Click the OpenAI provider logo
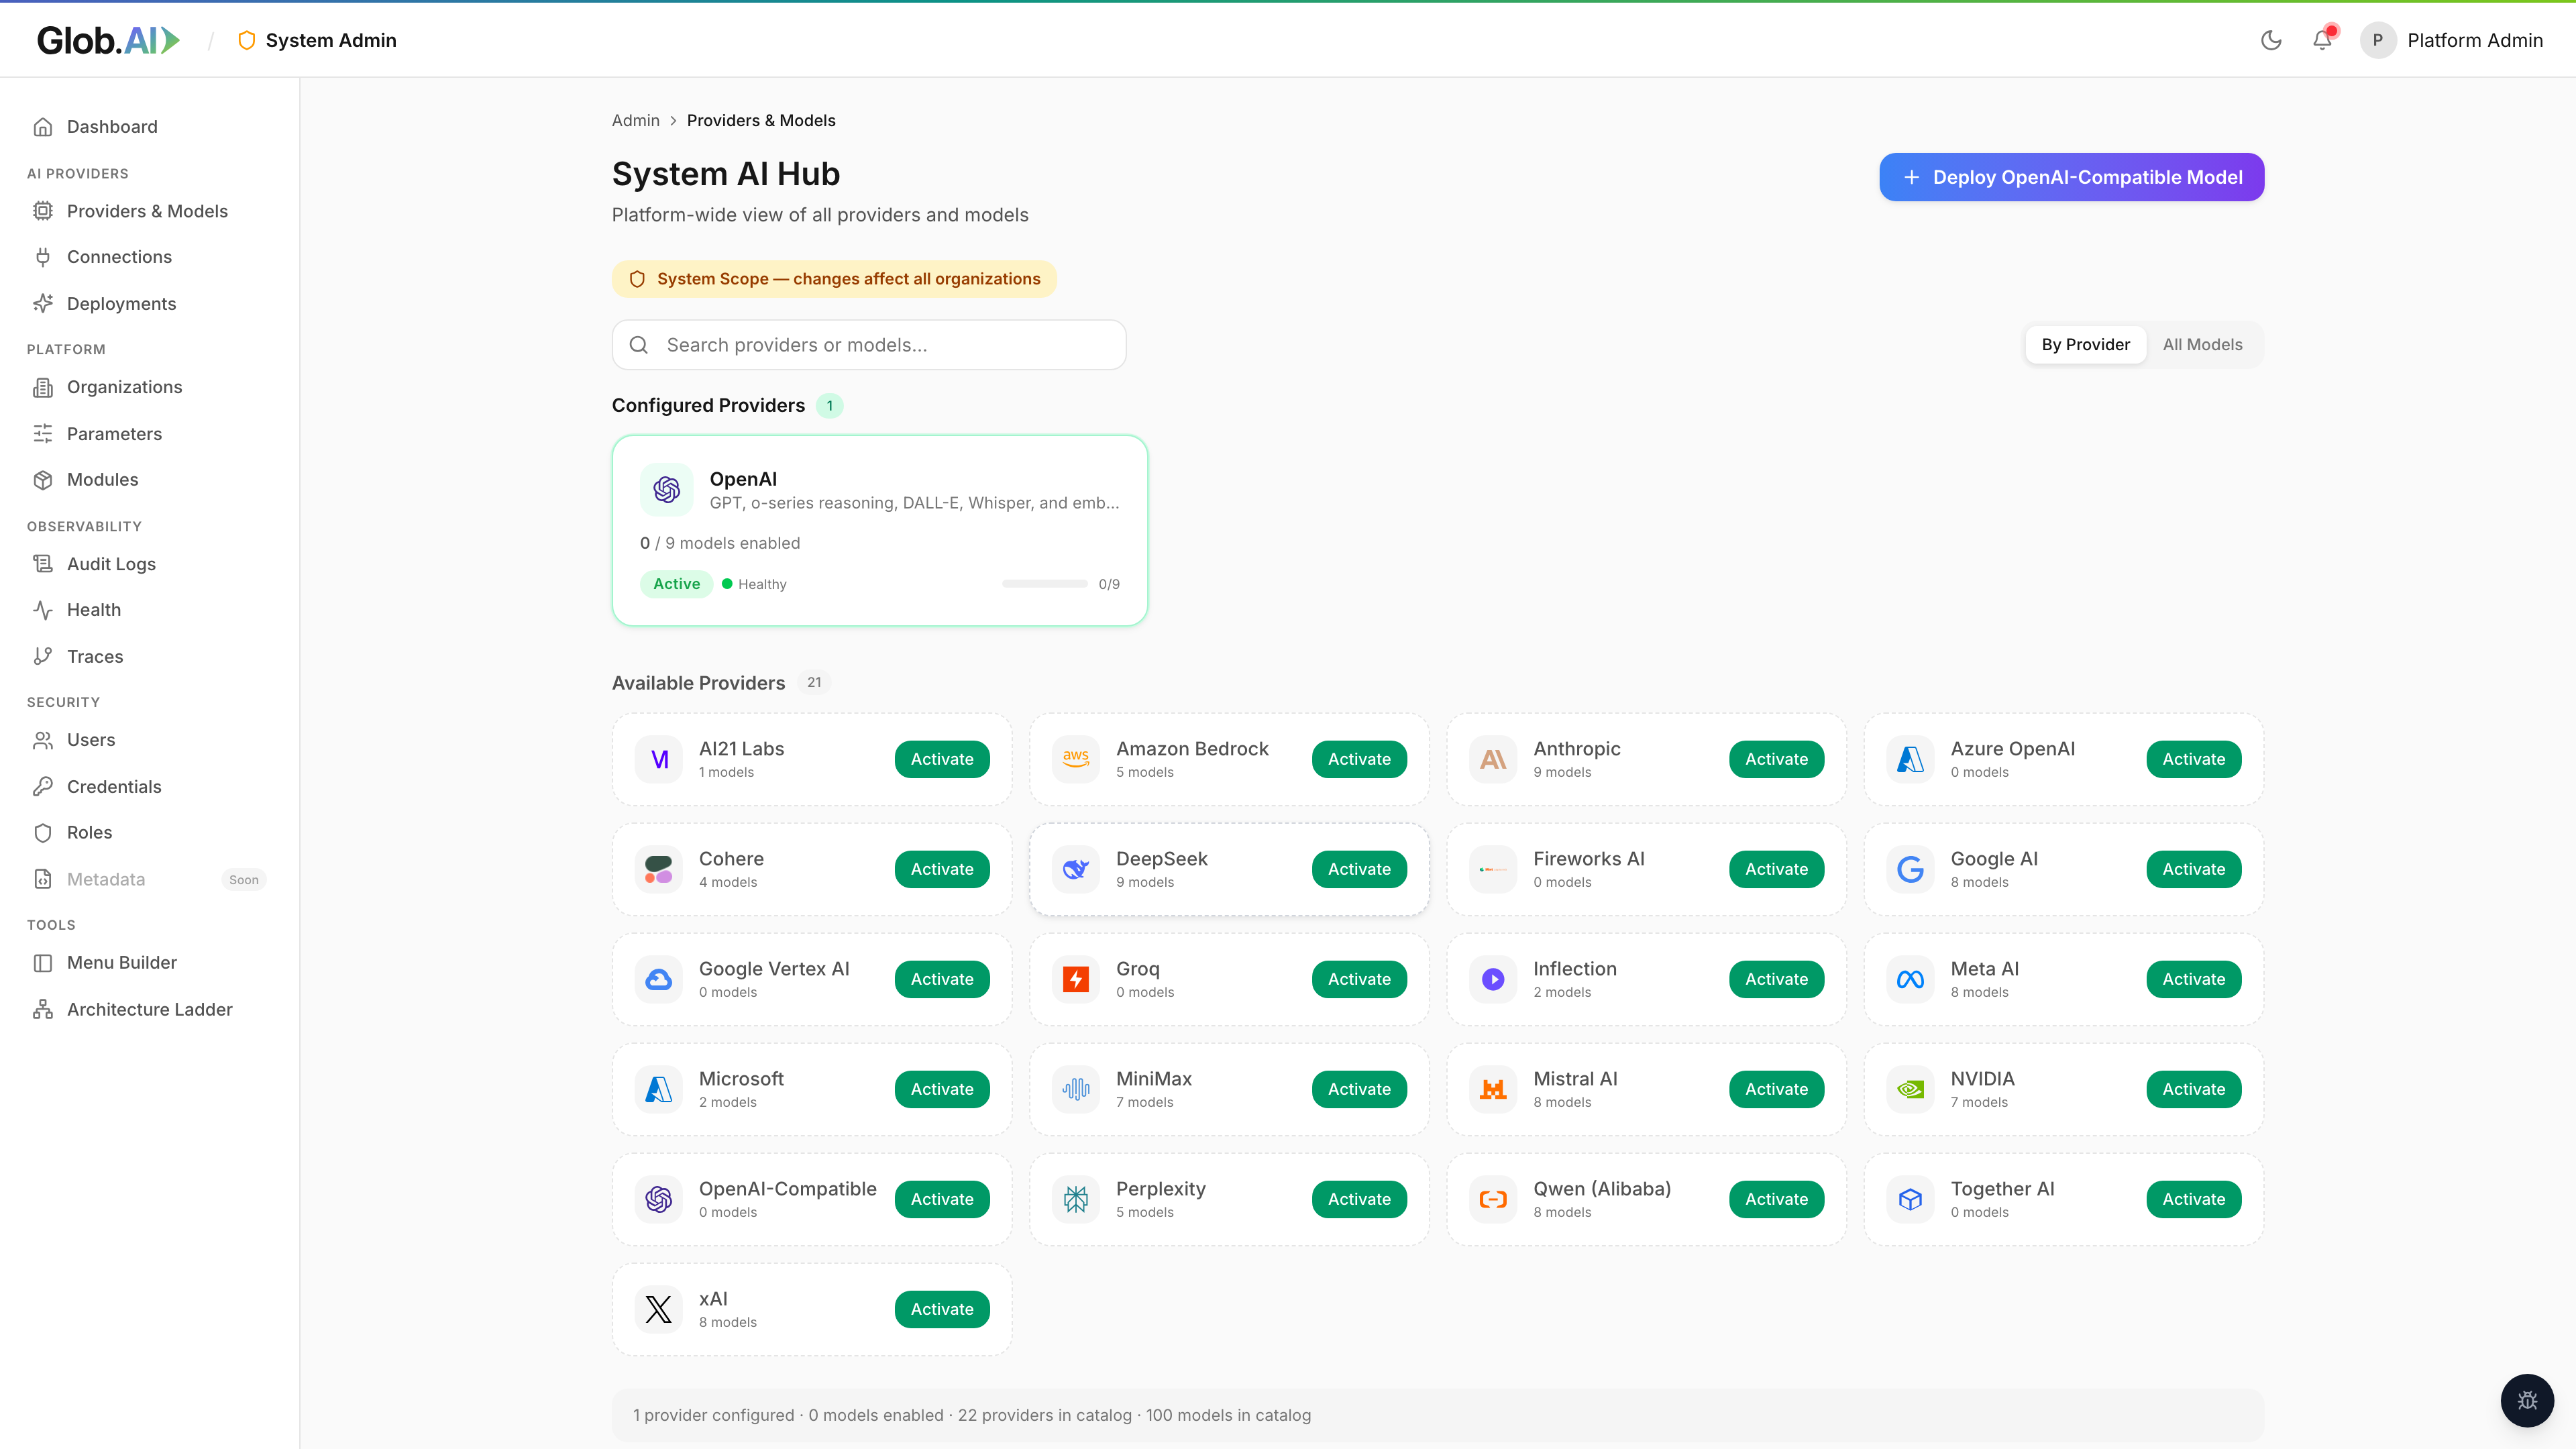The width and height of the screenshot is (2576, 1449). tap(667, 489)
